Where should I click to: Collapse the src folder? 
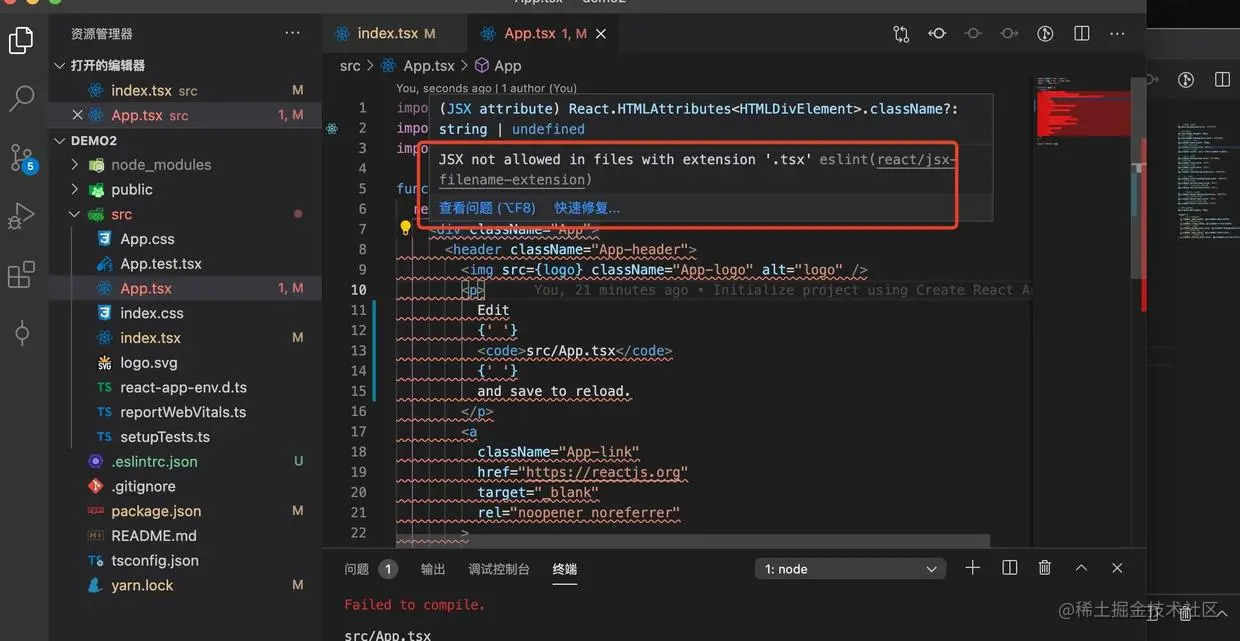pyautogui.click(x=75, y=214)
